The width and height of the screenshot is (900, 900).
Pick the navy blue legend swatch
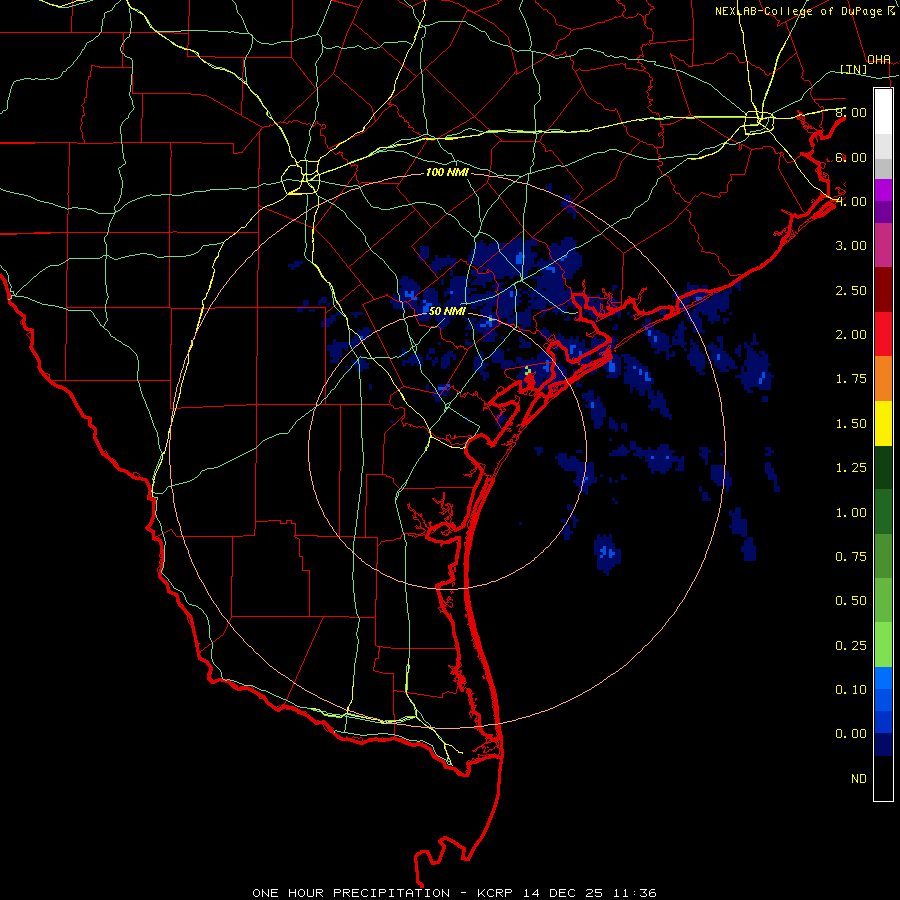point(883,745)
